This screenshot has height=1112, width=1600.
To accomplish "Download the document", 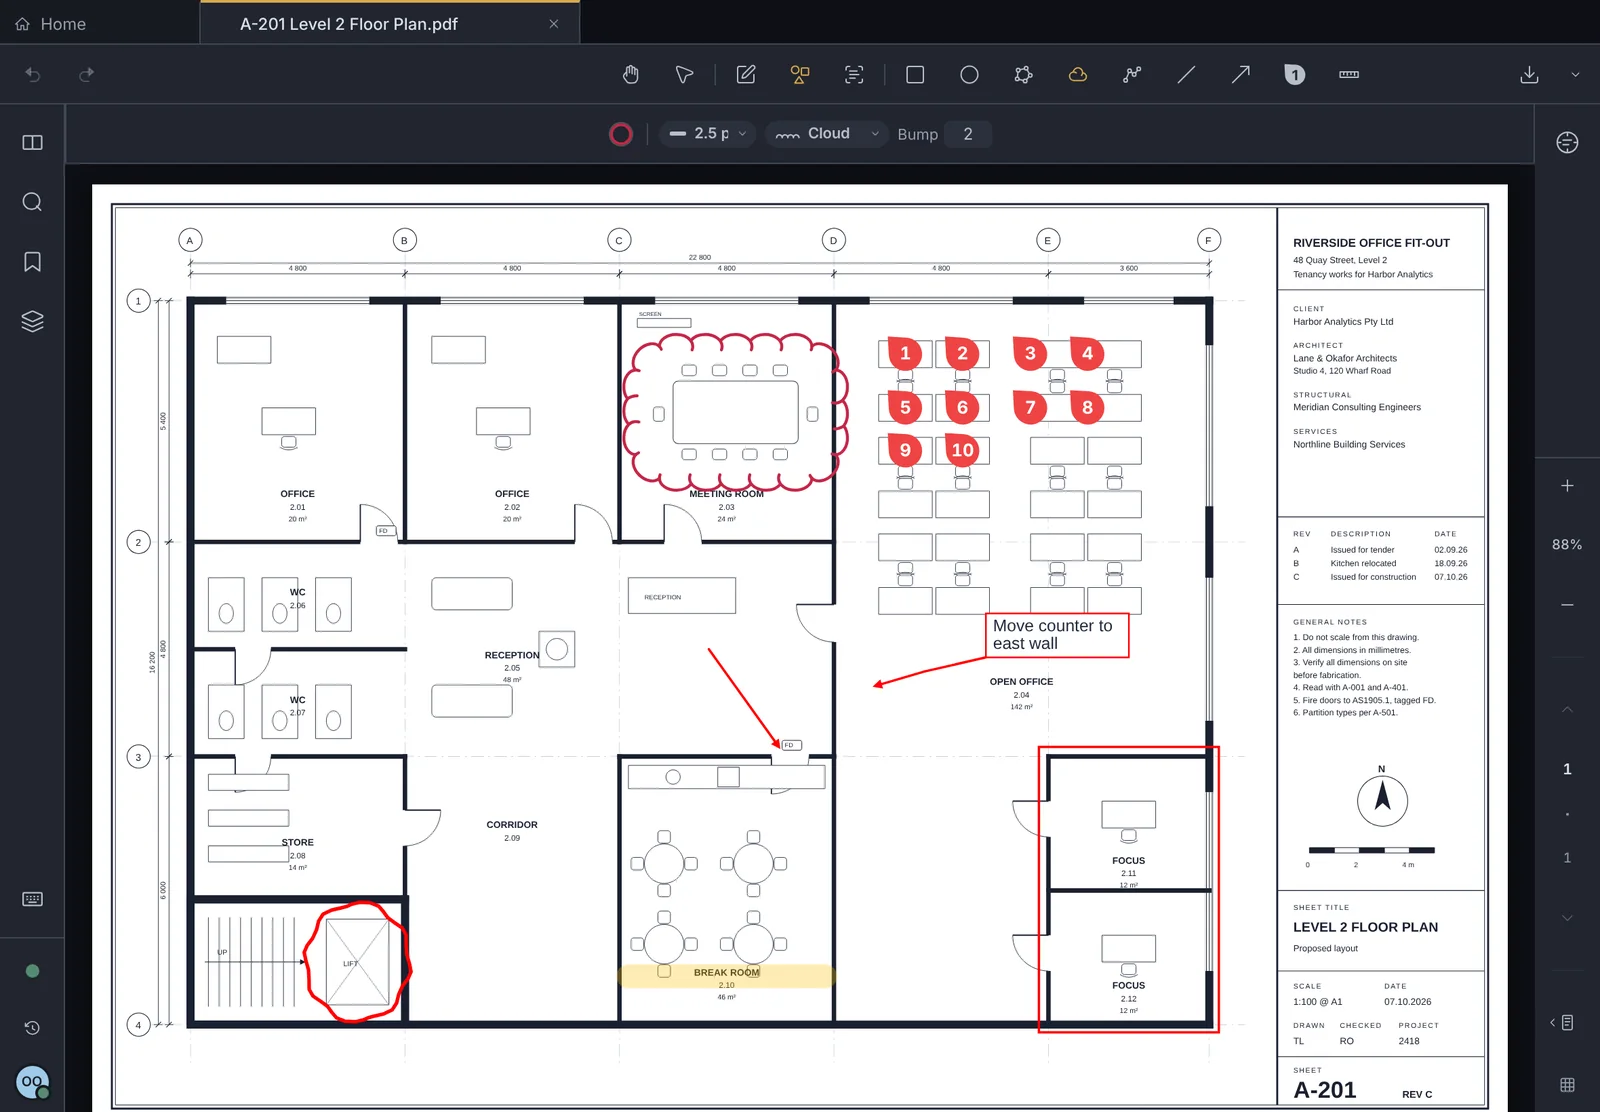I will click(1529, 75).
